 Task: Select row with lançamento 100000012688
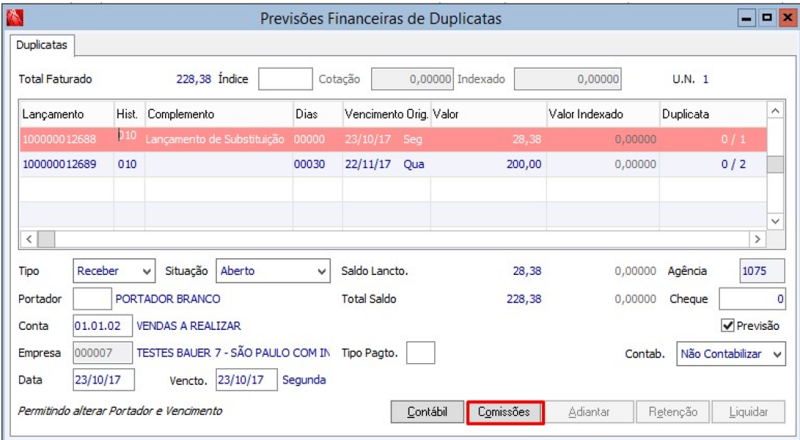(393, 139)
